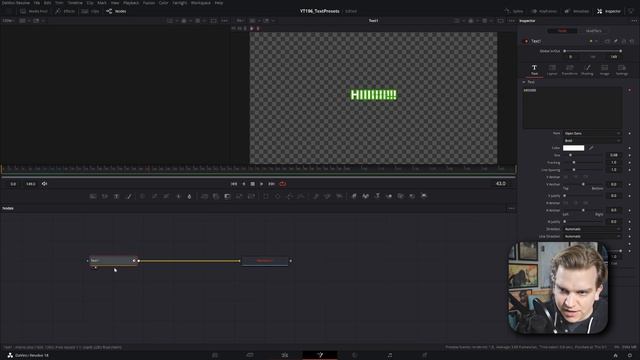The width and height of the screenshot is (640, 360).
Task: Toggle the Inspector panel button
Action: point(609,11)
